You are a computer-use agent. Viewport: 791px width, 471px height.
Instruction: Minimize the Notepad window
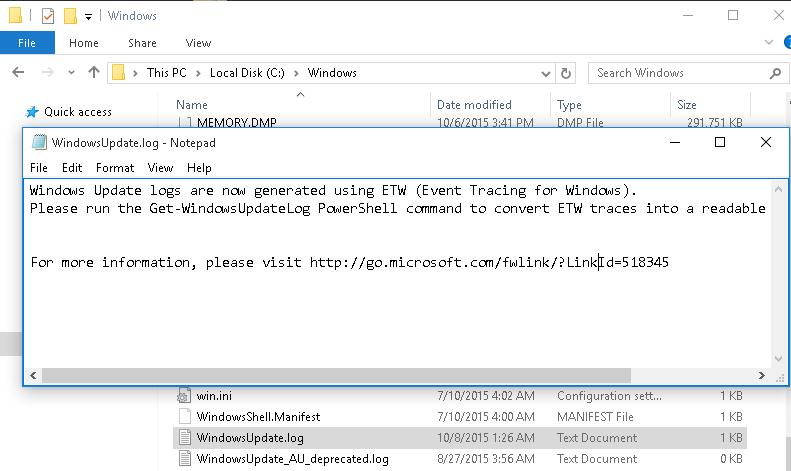pyautogui.click(x=674, y=143)
